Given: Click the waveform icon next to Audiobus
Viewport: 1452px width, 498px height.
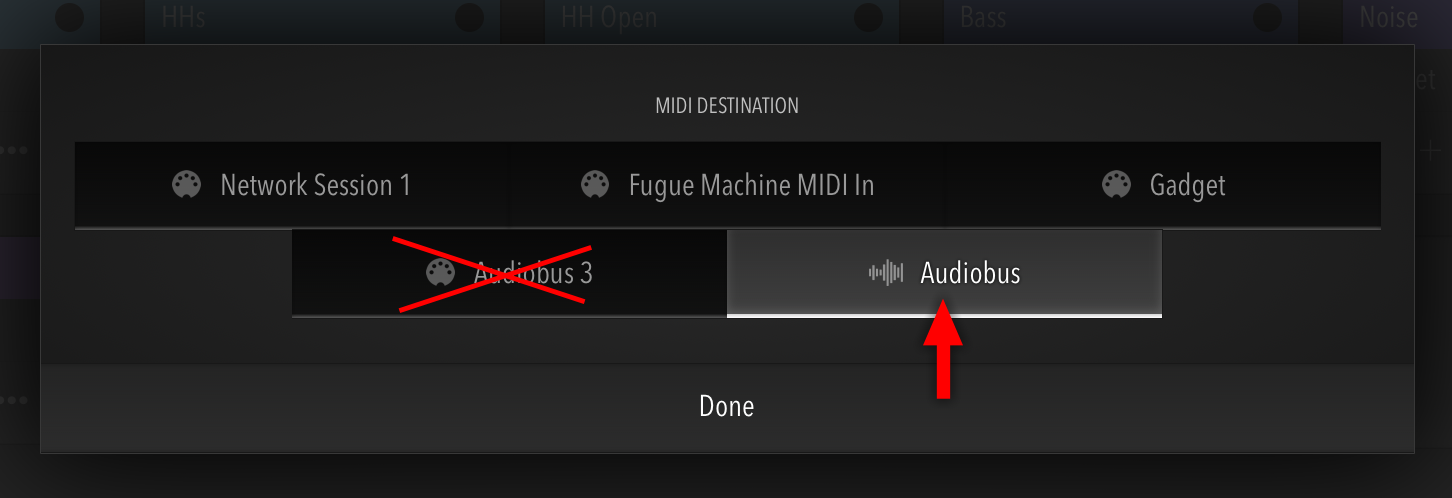Looking at the screenshot, I should [886, 273].
